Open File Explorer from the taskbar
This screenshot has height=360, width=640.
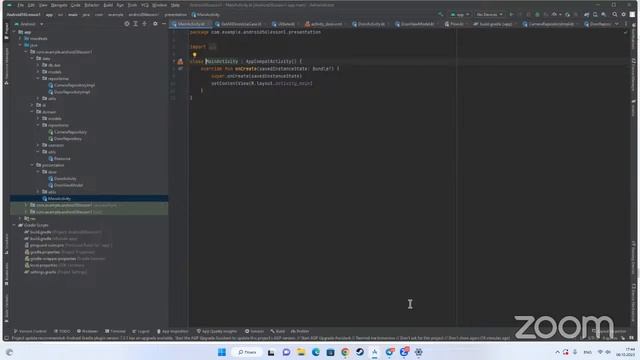point(301,352)
